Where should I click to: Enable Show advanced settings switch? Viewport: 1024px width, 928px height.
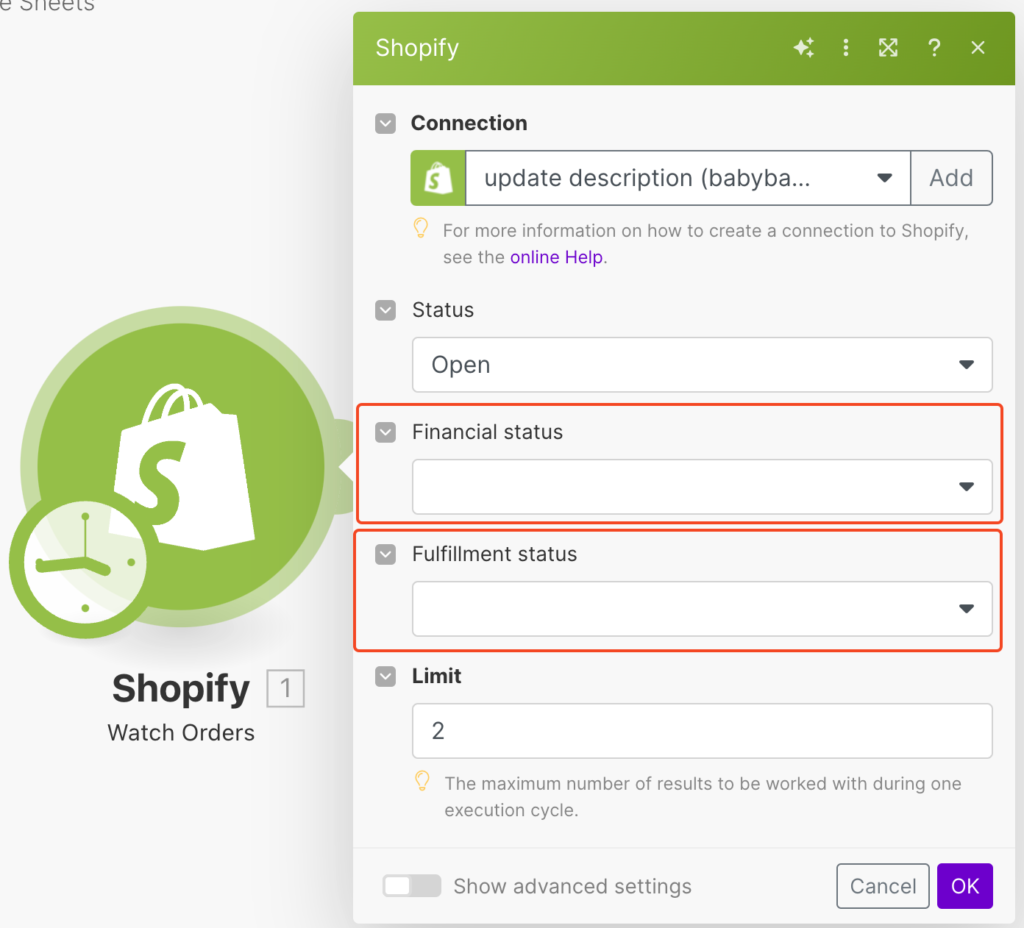click(411, 886)
